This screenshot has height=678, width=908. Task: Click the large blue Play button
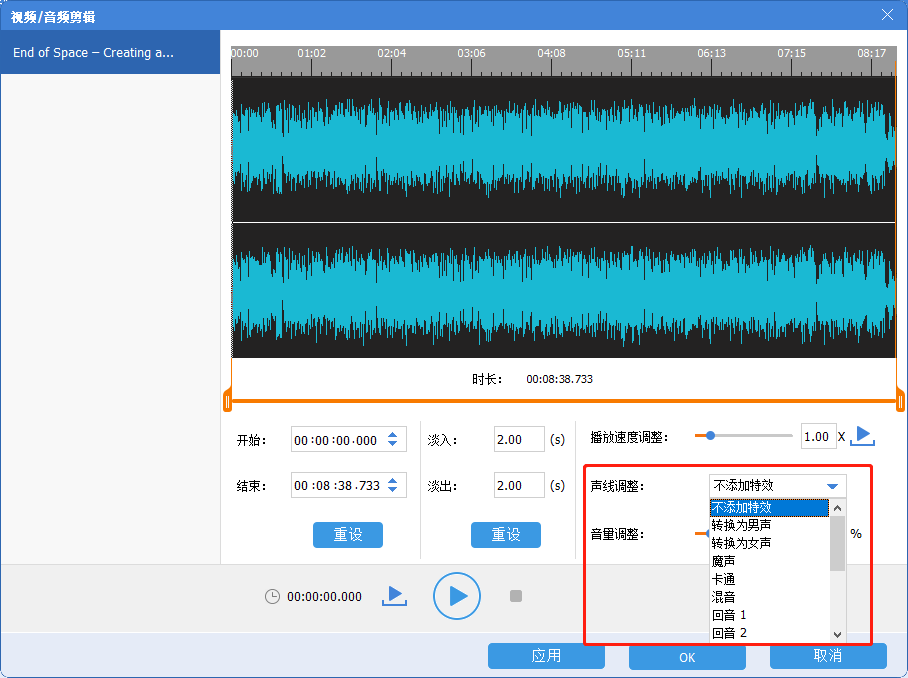coord(456,596)
